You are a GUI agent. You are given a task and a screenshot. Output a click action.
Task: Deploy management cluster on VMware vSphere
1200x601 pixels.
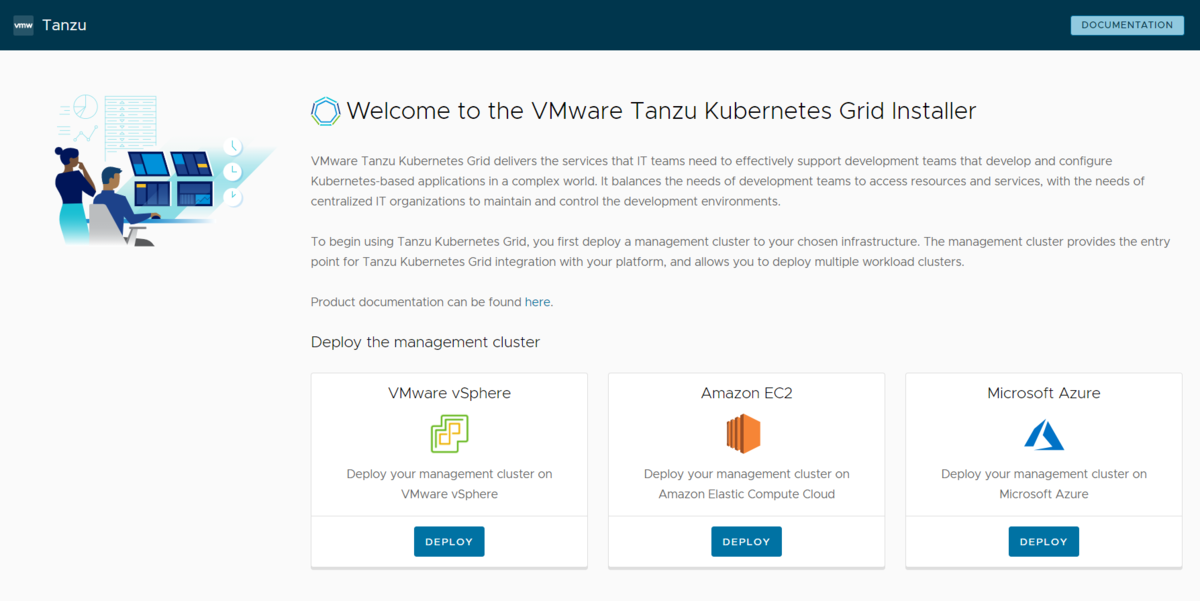449,541
